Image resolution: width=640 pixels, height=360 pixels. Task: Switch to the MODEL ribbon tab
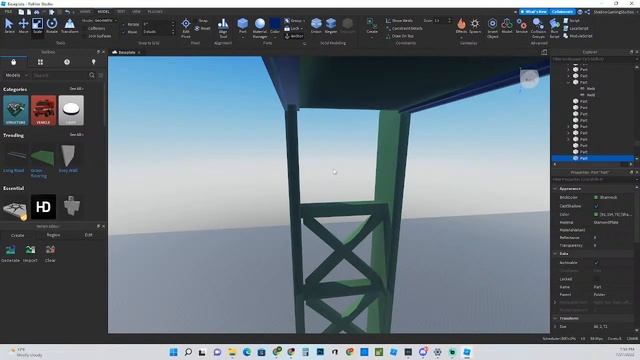click(103, 12)
